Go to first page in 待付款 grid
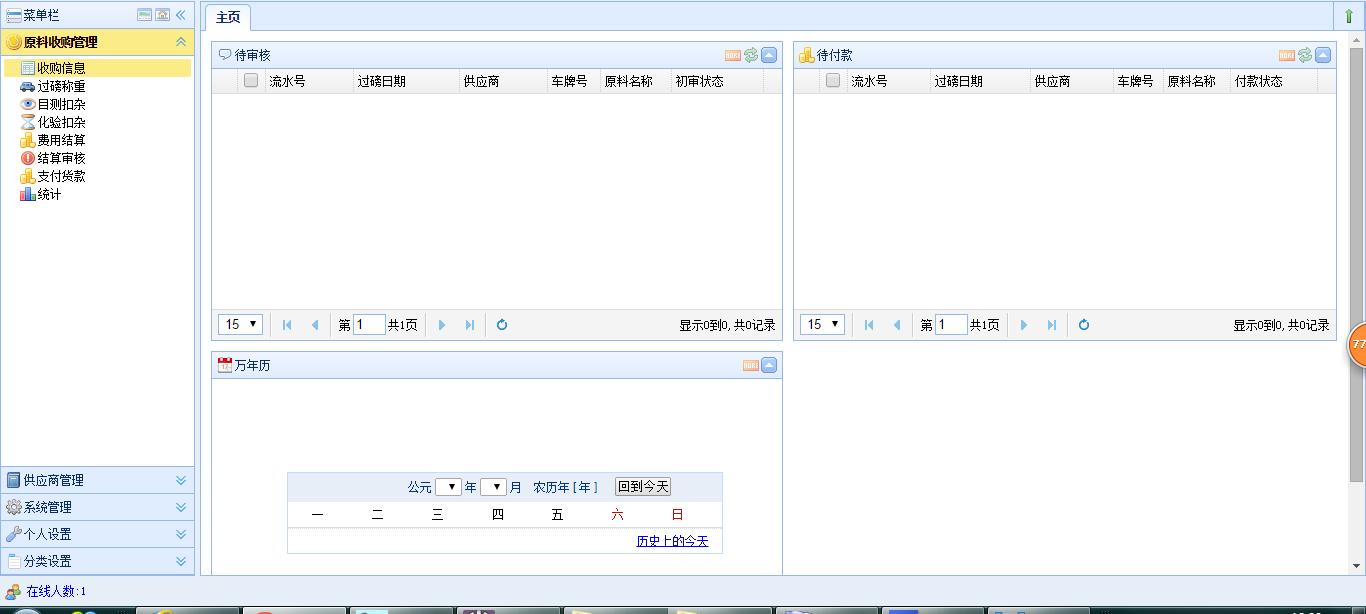1366x614 pixels. click(869, 325)
